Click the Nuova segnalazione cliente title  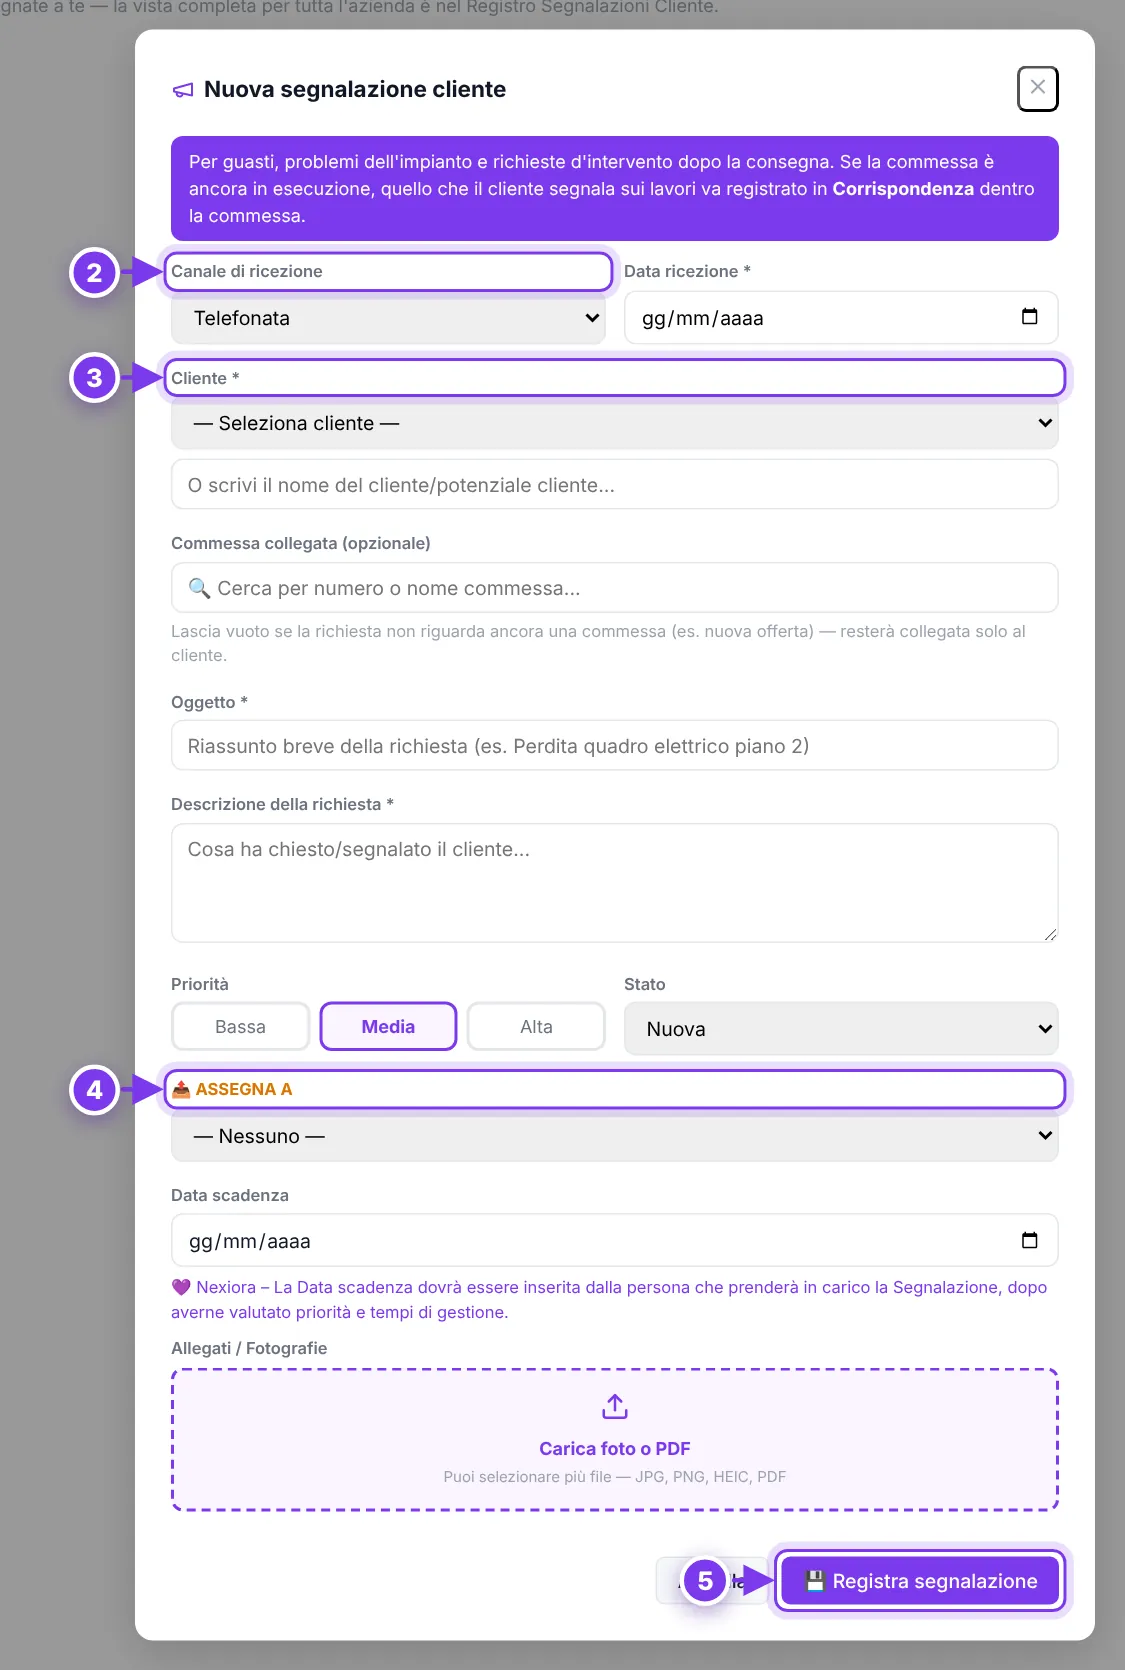tap(355, 89)
